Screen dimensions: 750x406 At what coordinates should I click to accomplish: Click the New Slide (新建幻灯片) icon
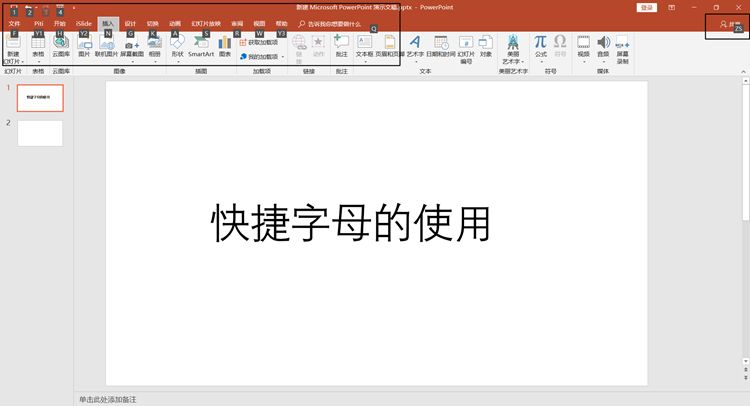13,43
